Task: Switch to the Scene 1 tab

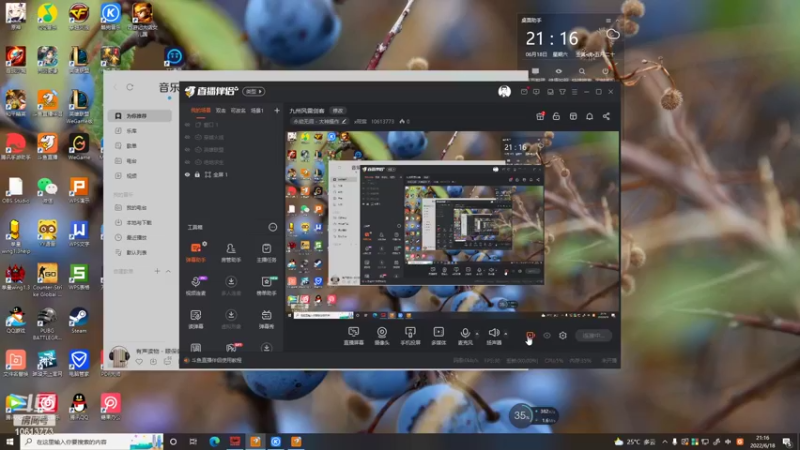Action: tap(257, 110)
